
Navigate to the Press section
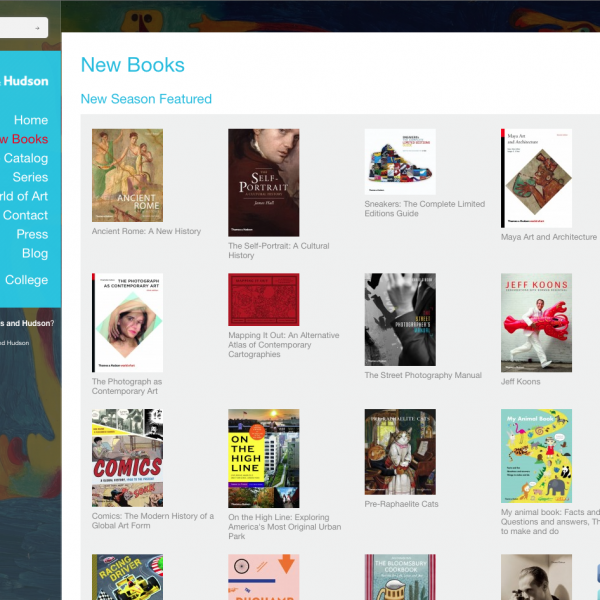pos(32,234)
